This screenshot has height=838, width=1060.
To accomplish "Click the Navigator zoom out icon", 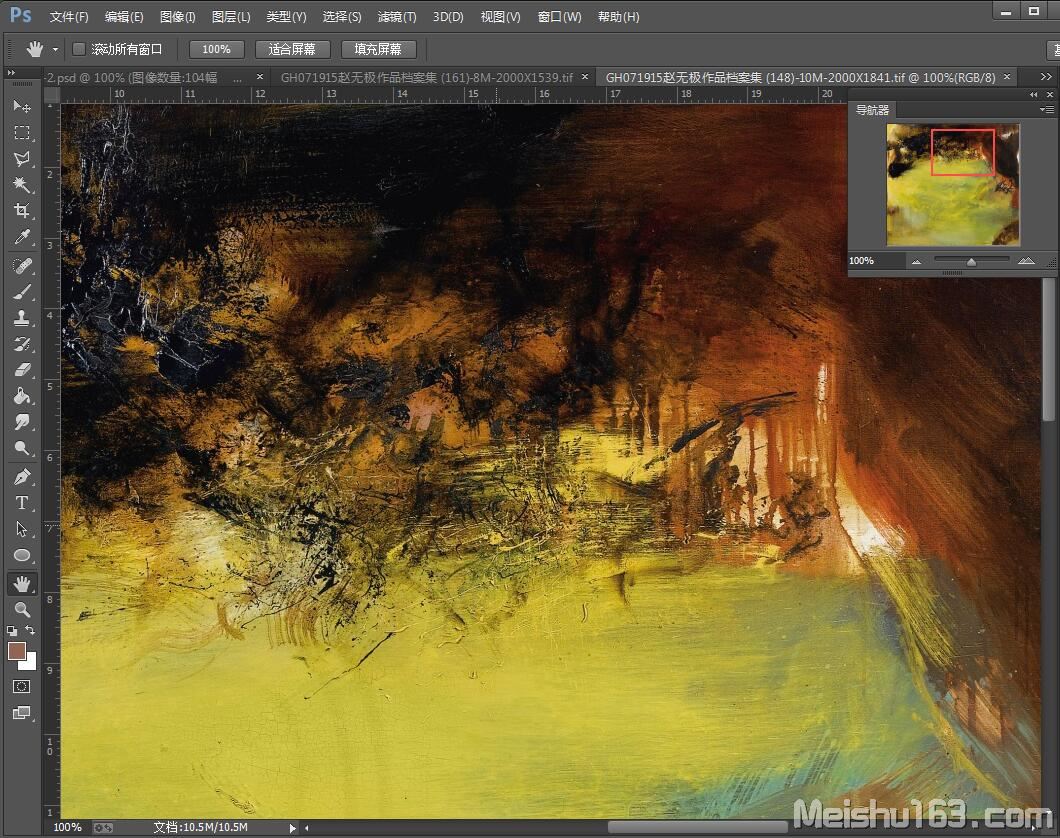I will pos(916,261).
